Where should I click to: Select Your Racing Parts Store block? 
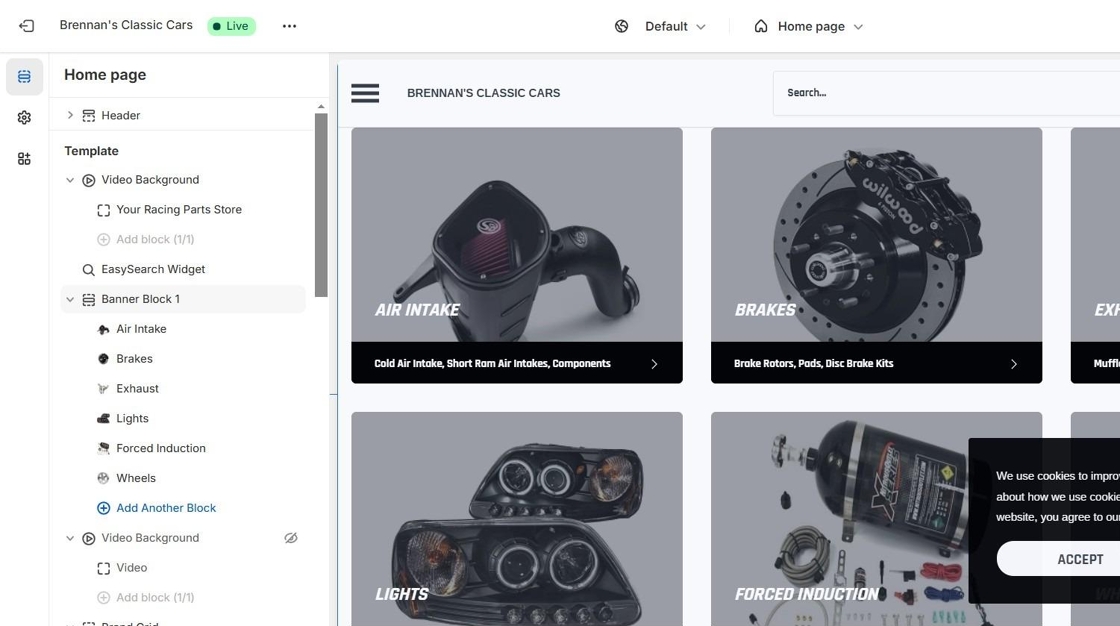[184, 209]
